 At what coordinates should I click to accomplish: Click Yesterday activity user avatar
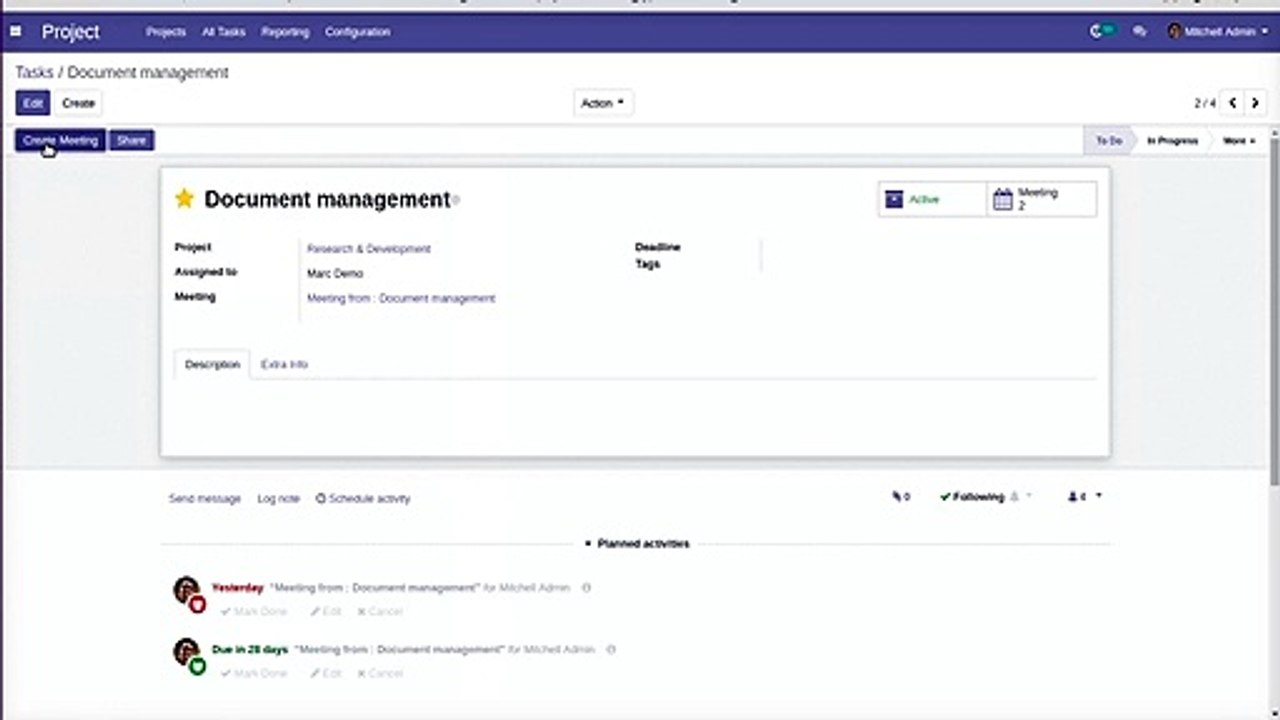pos(186,590)
